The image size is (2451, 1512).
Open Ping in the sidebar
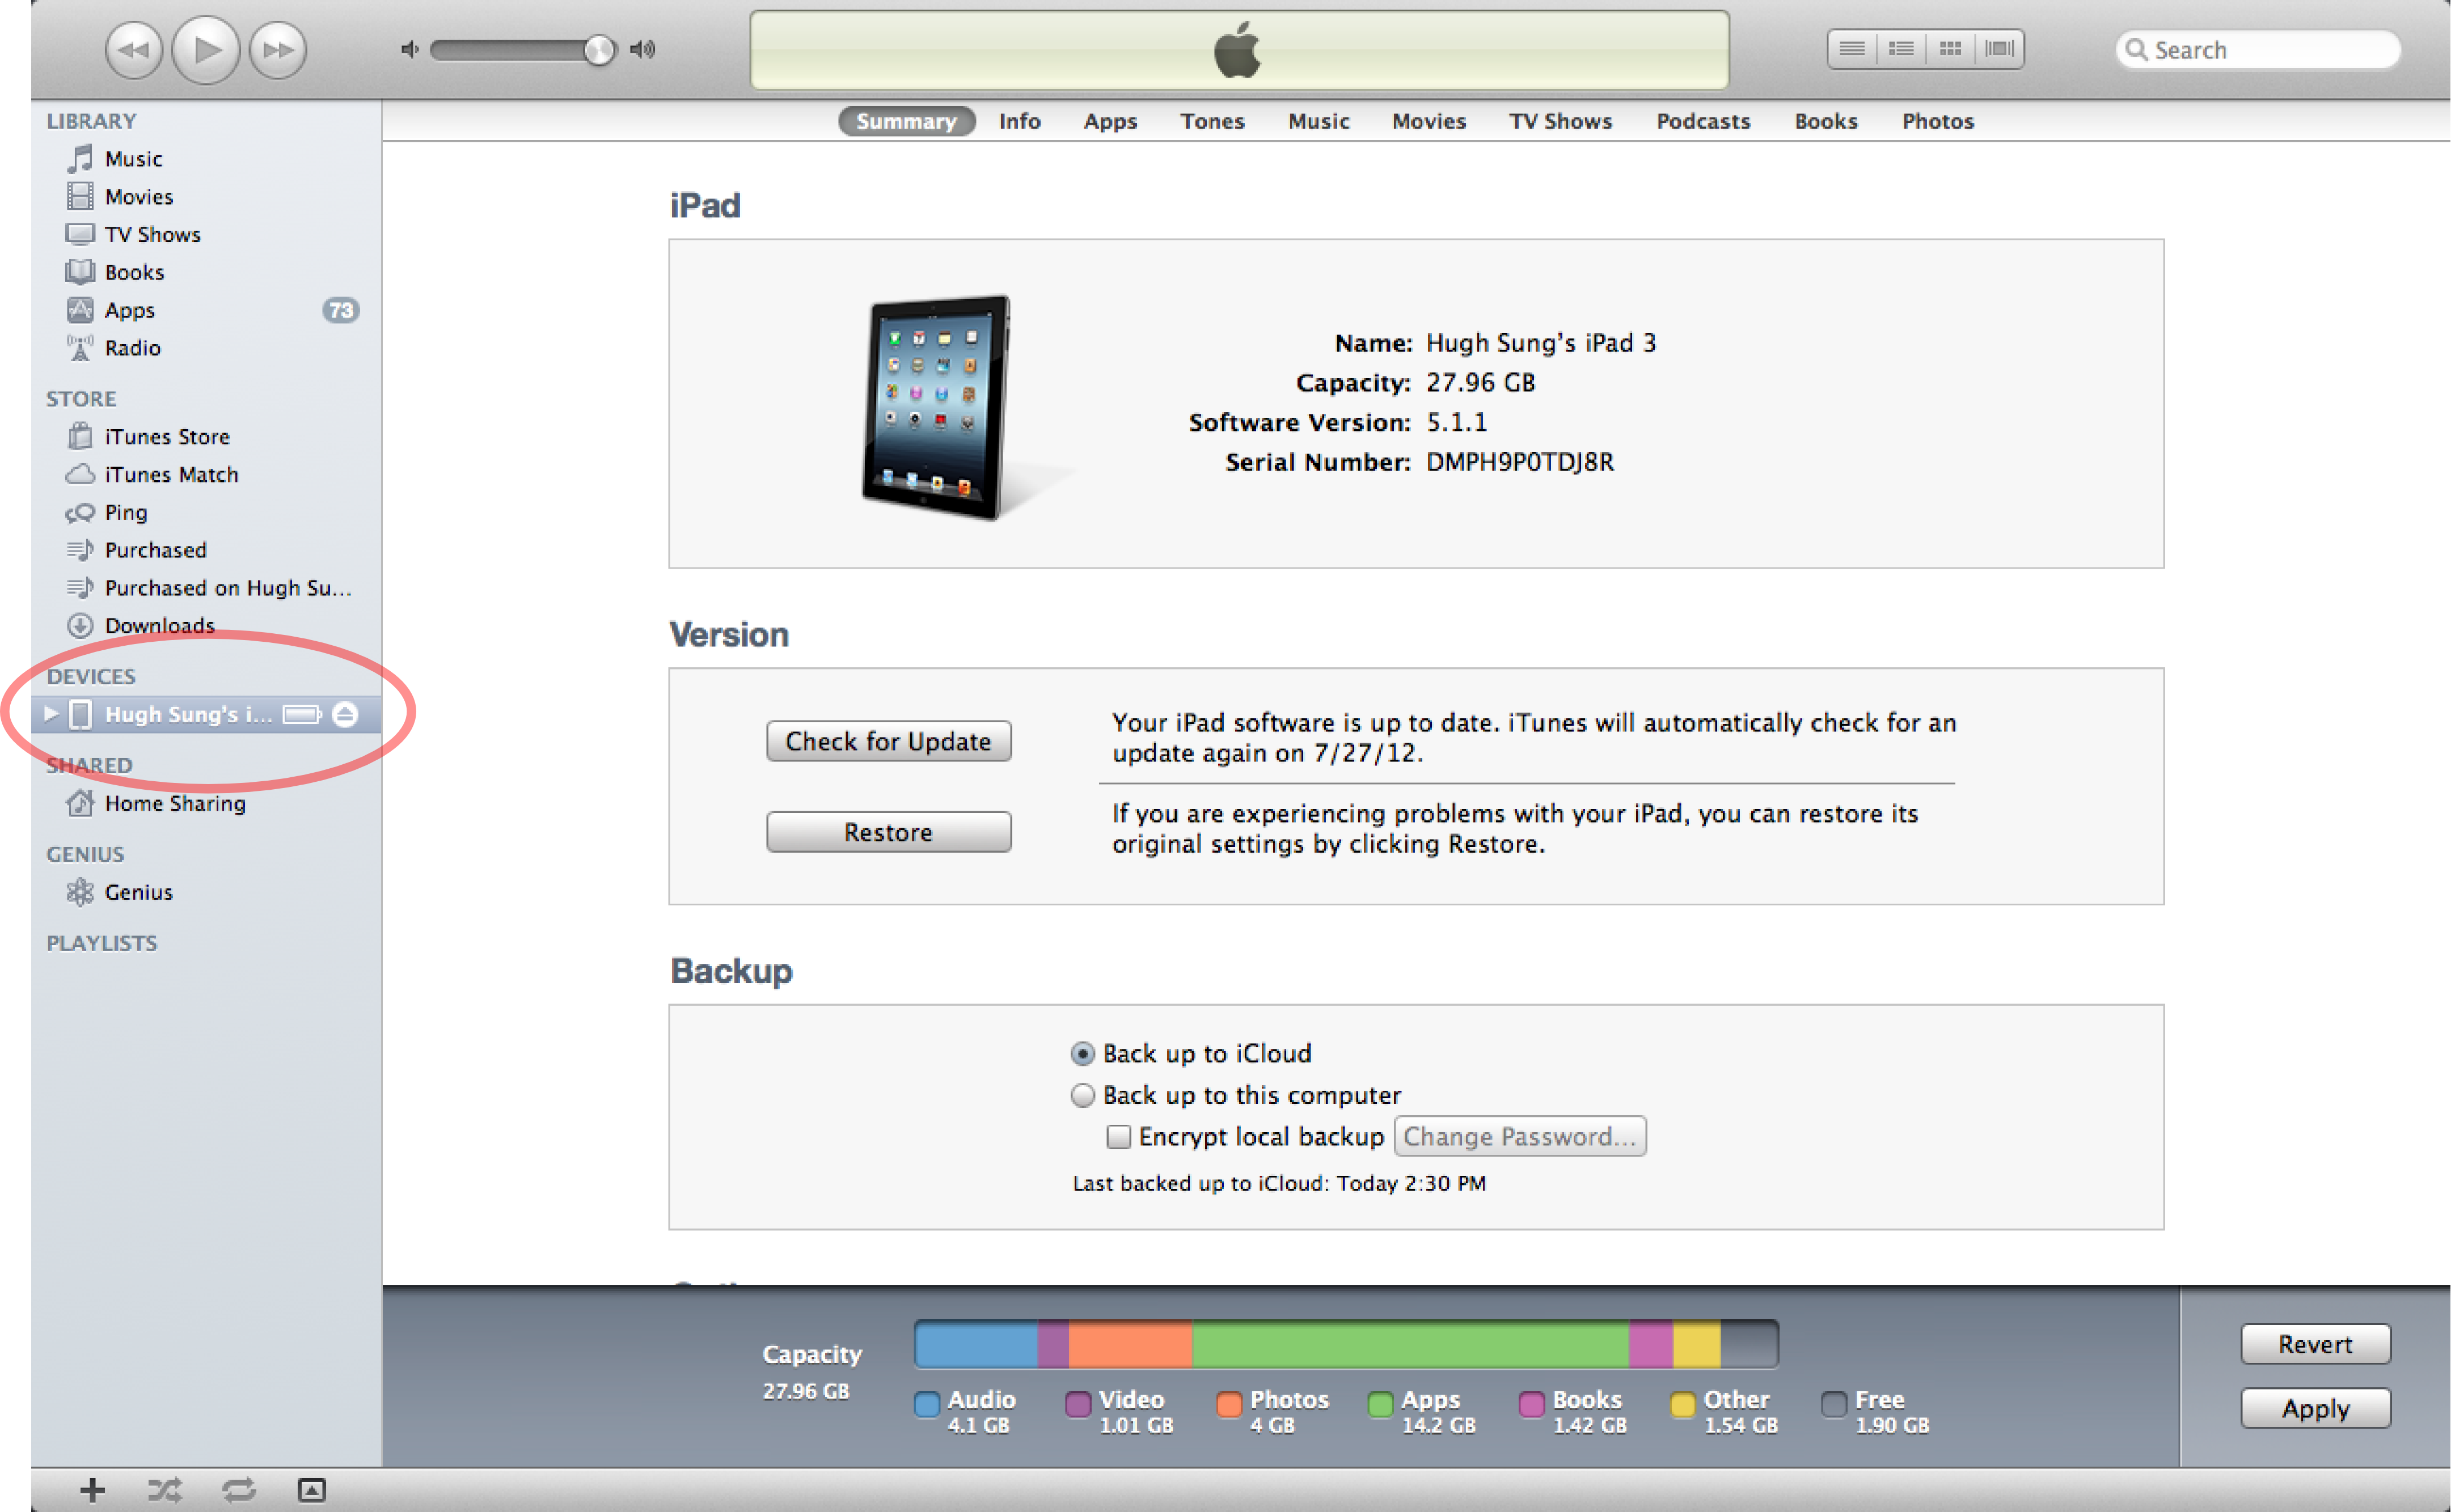point(205,513)
